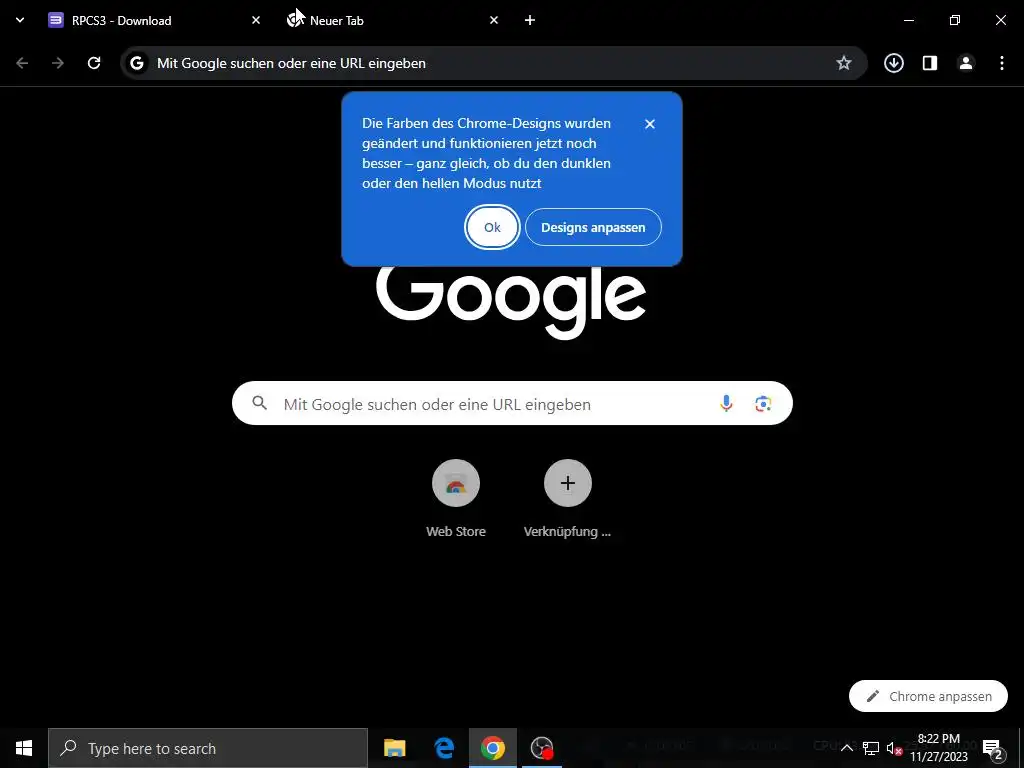Open network status tray icon

pos(871,748)
